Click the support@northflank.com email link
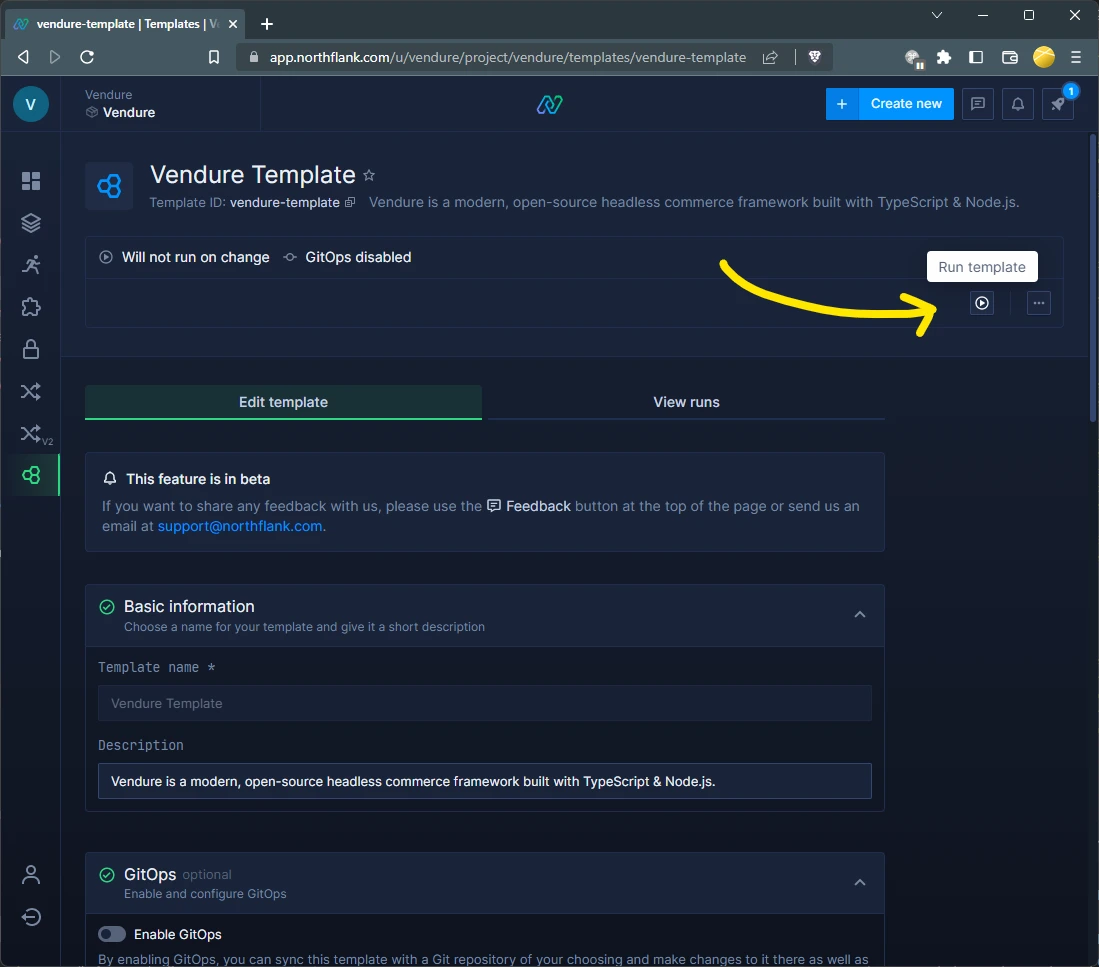 click(x=240, y=526)
